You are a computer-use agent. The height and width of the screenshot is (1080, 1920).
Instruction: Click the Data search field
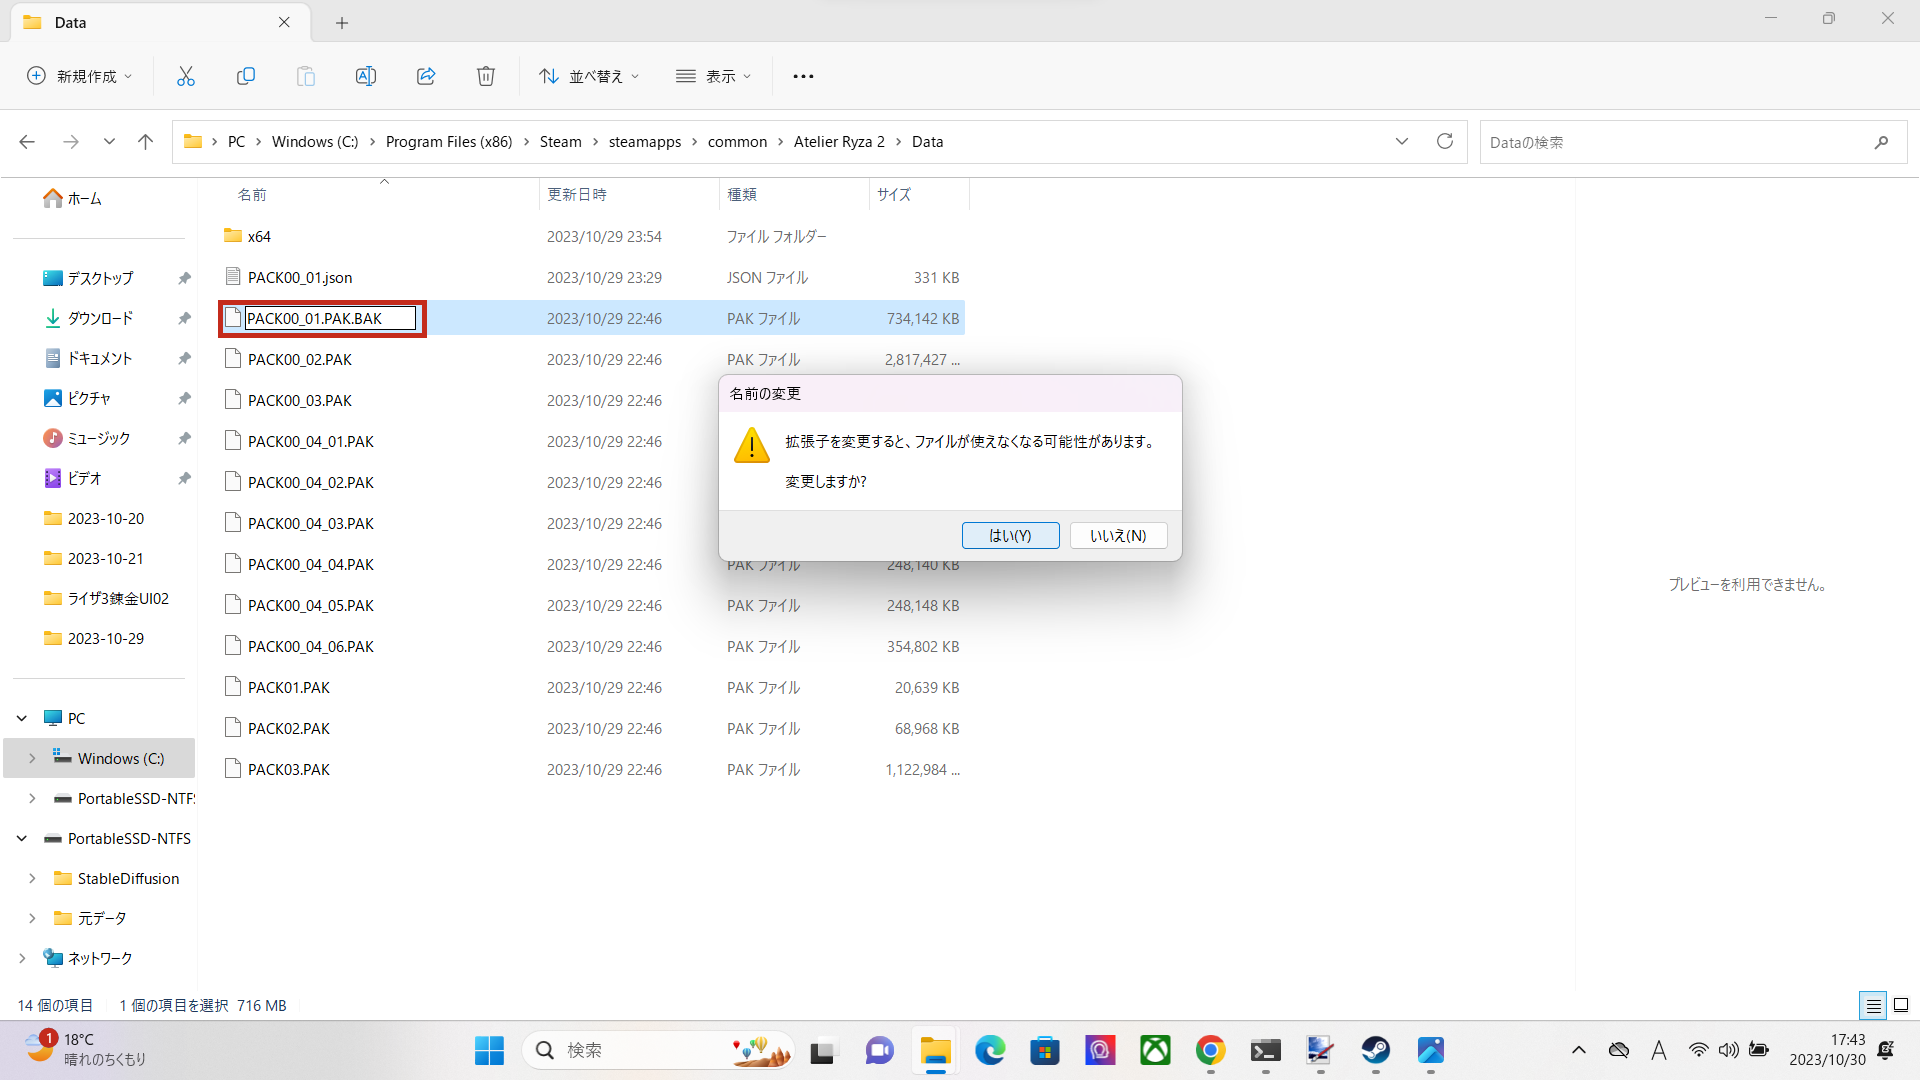[x=1693, y=142]
